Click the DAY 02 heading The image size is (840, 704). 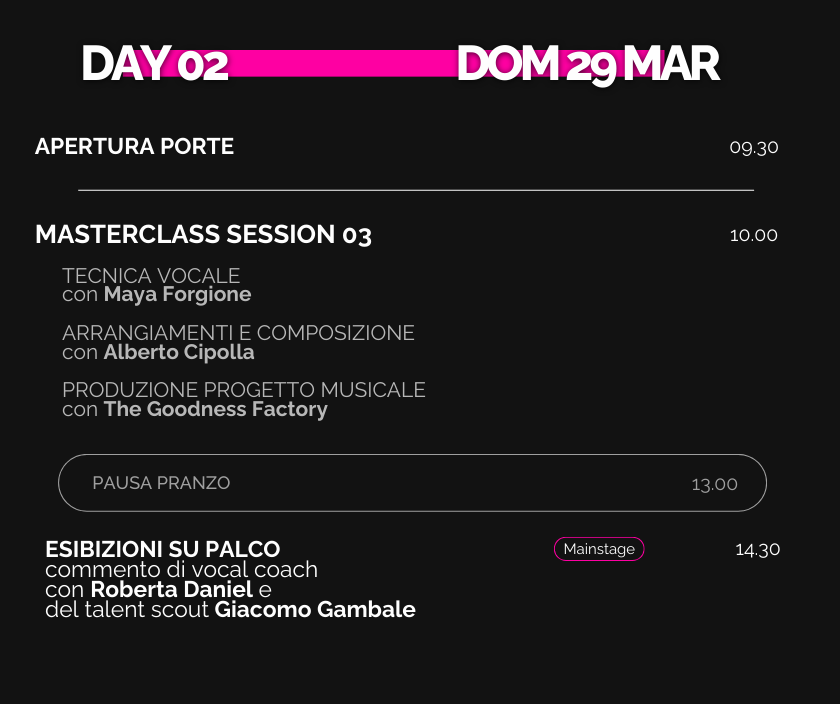[154, 64]
